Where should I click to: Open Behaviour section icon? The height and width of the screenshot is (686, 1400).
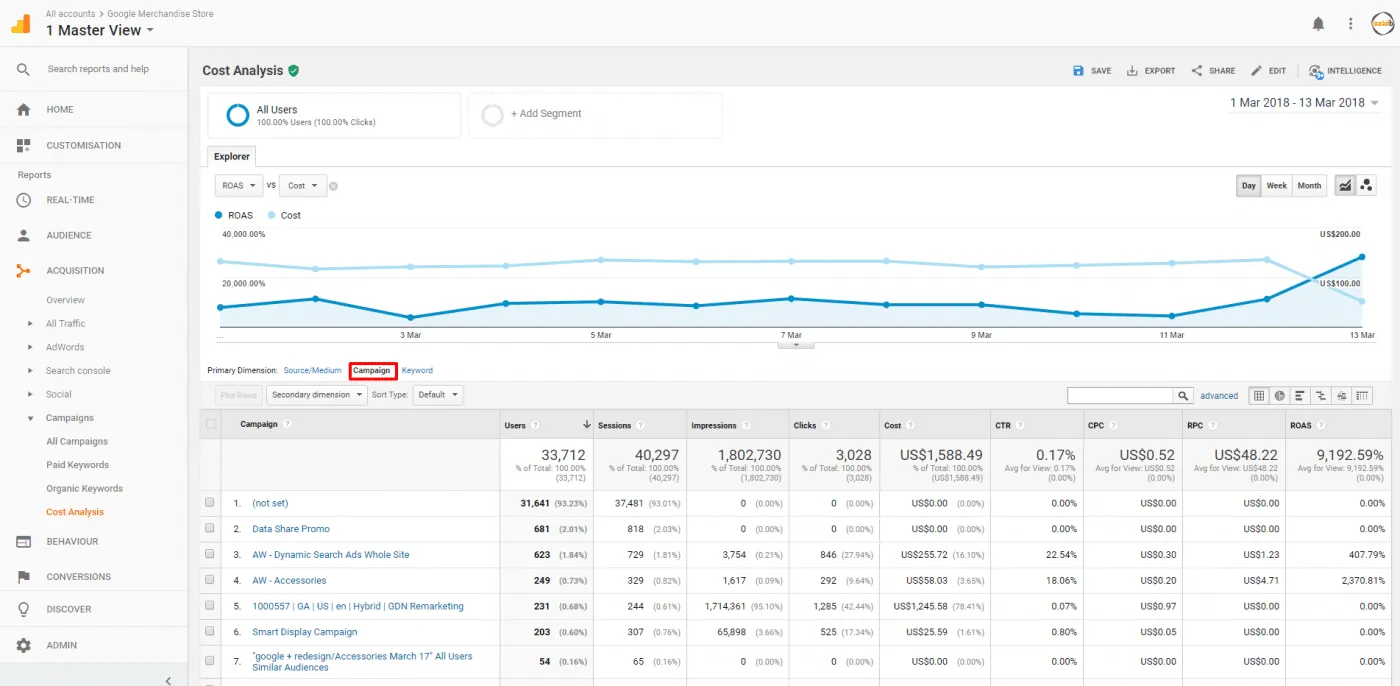tap(24, 542)
